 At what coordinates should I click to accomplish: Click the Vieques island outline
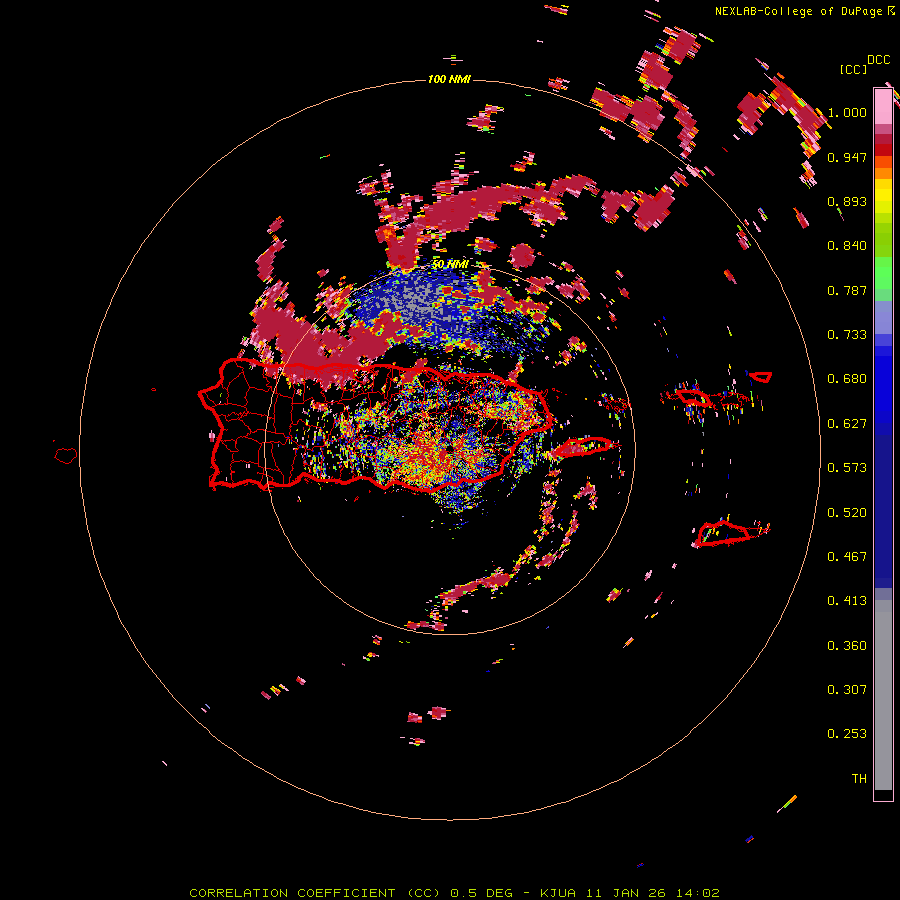tap(585, 447)
